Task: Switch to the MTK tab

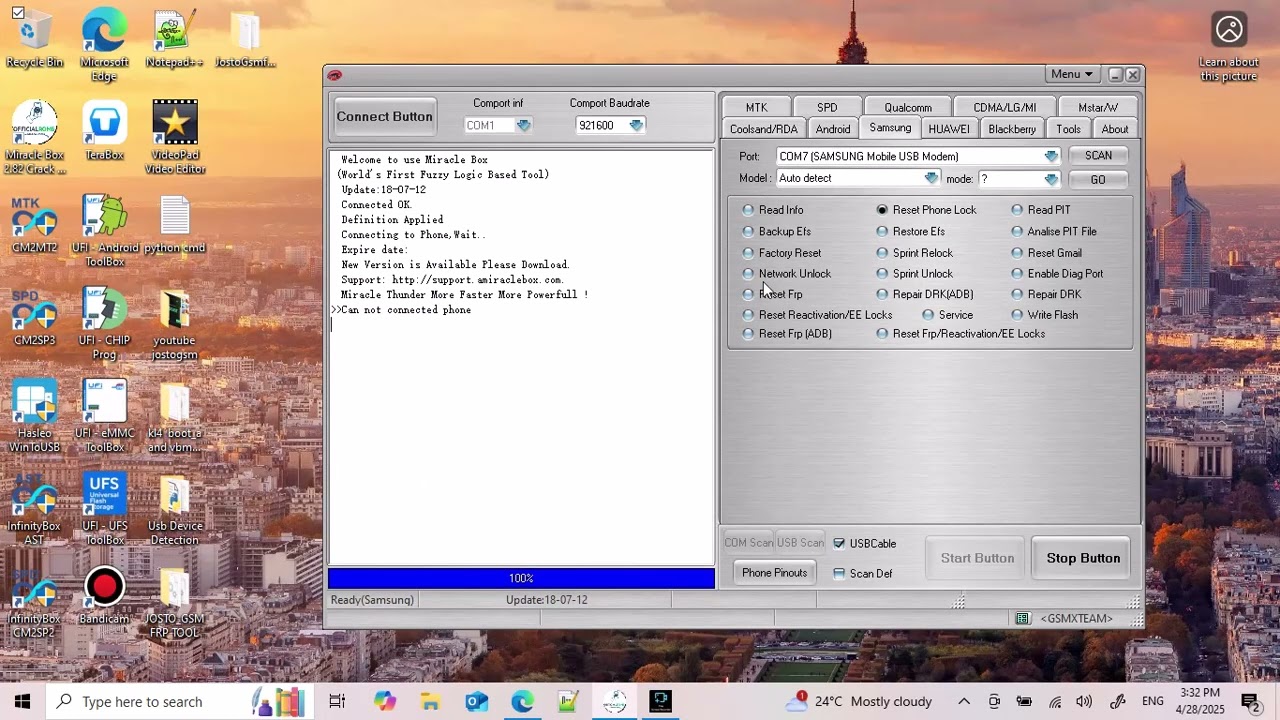Action: (x=756, y=108)
